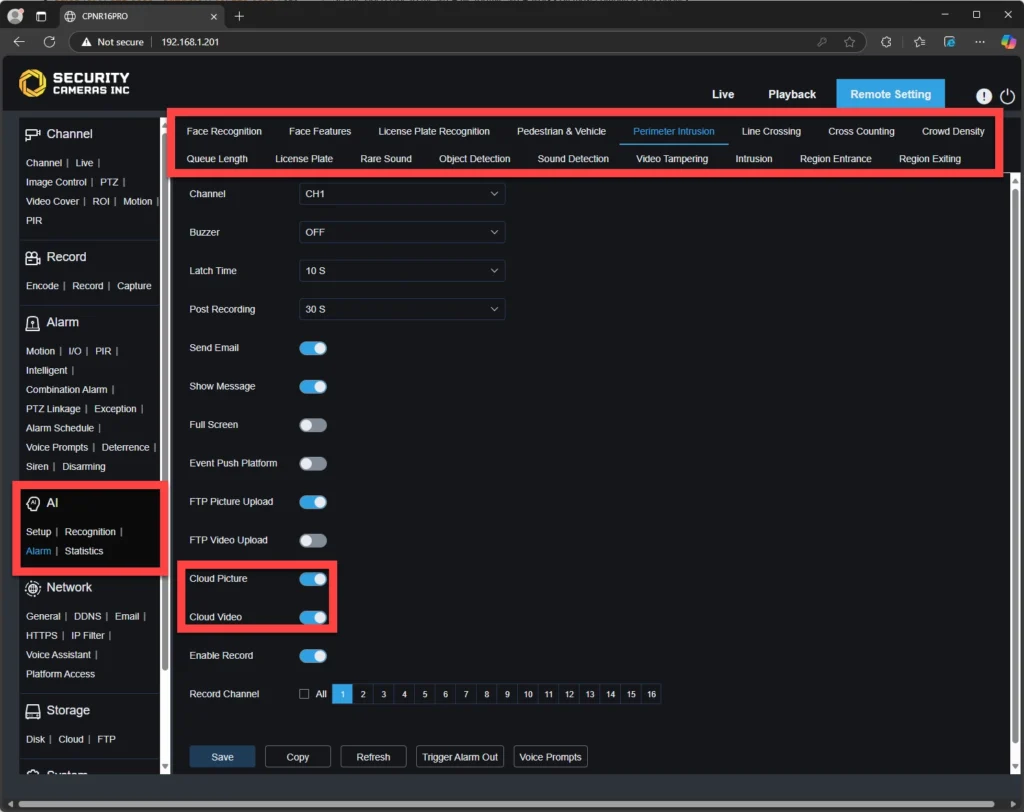Open the Live top menu
The image size is (1024, 812).
coord(722,94)
